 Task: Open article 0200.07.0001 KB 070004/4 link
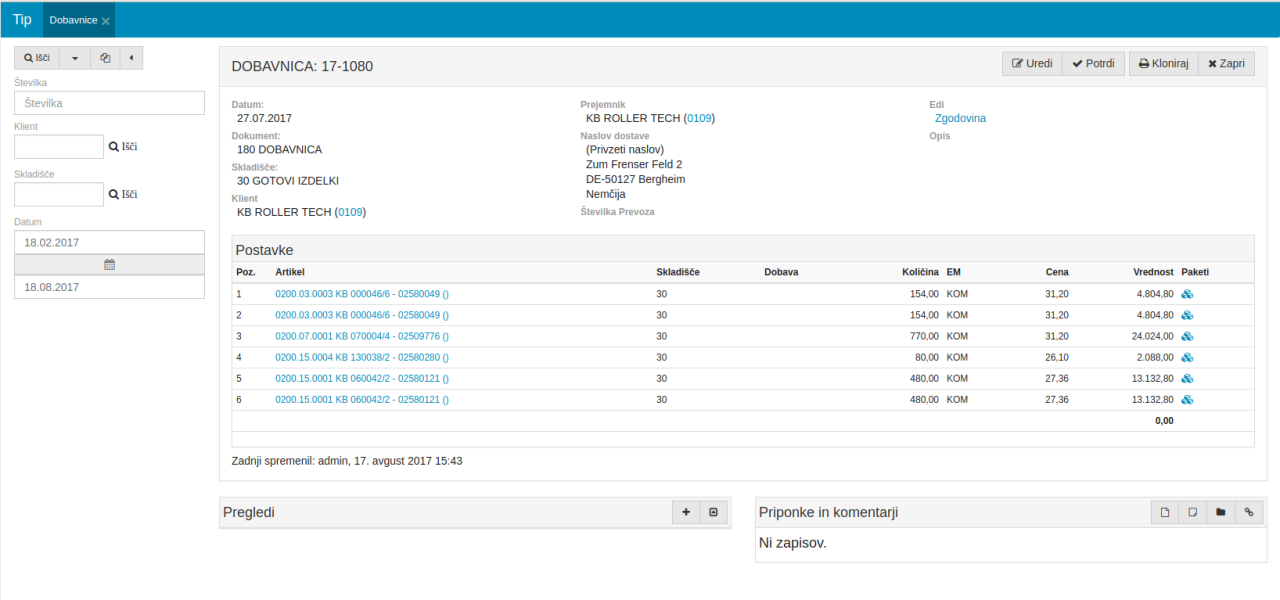point(361,336)
